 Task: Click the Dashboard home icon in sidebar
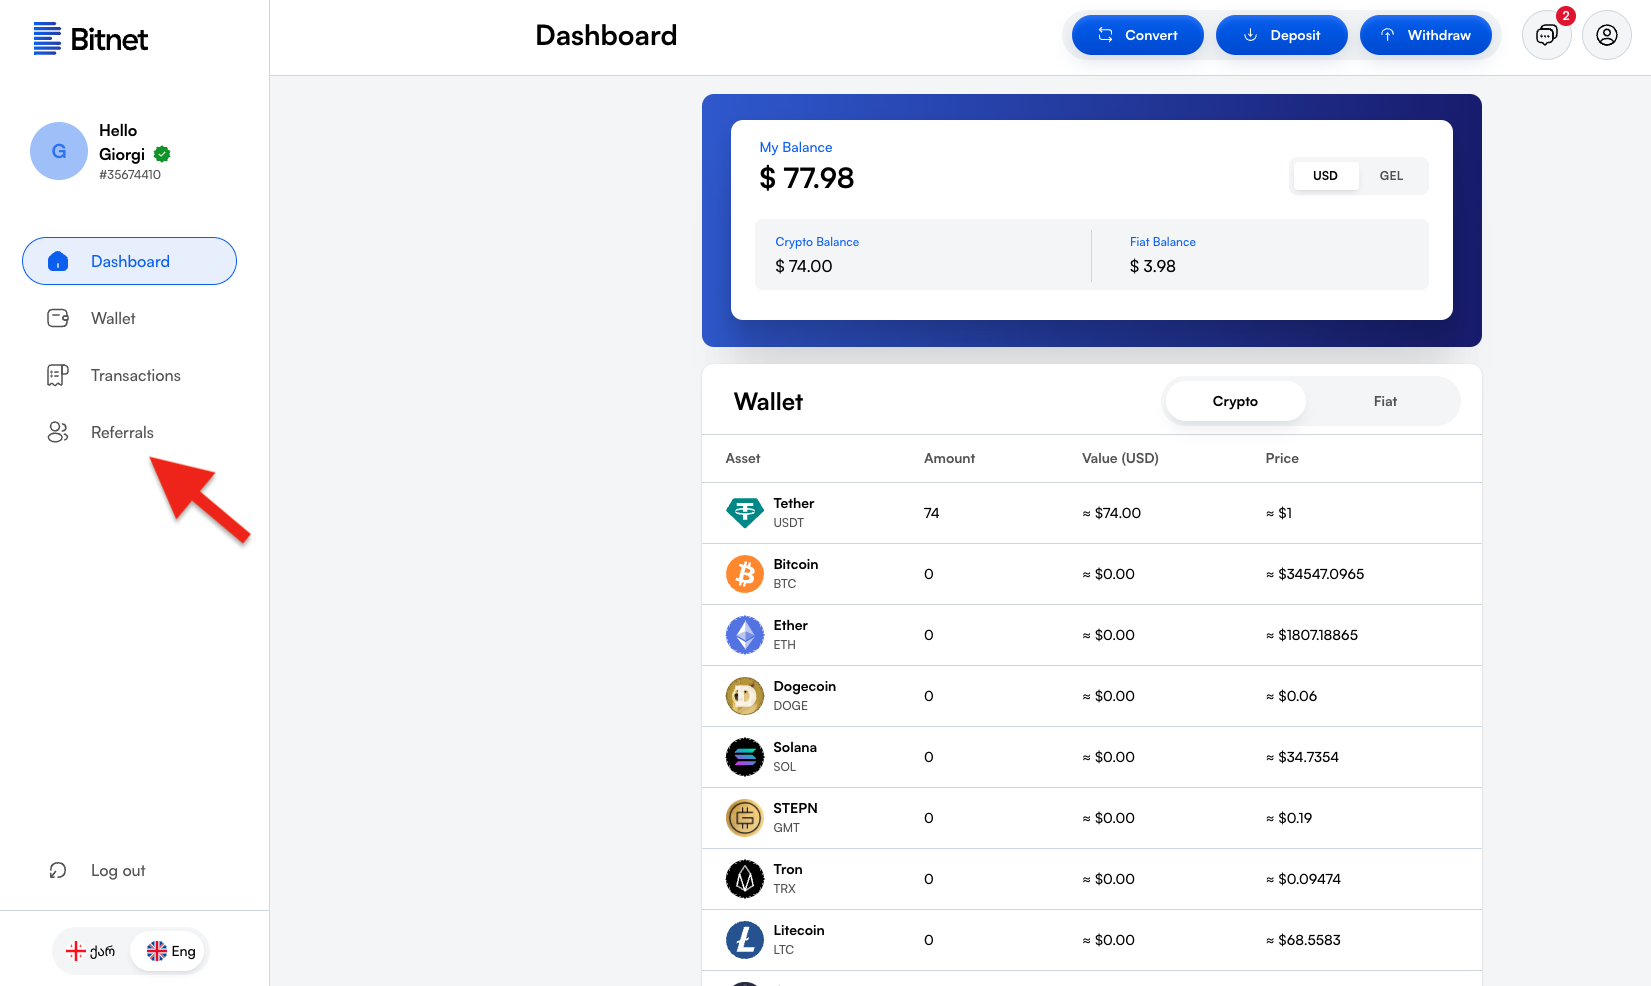tap(58, 261)
